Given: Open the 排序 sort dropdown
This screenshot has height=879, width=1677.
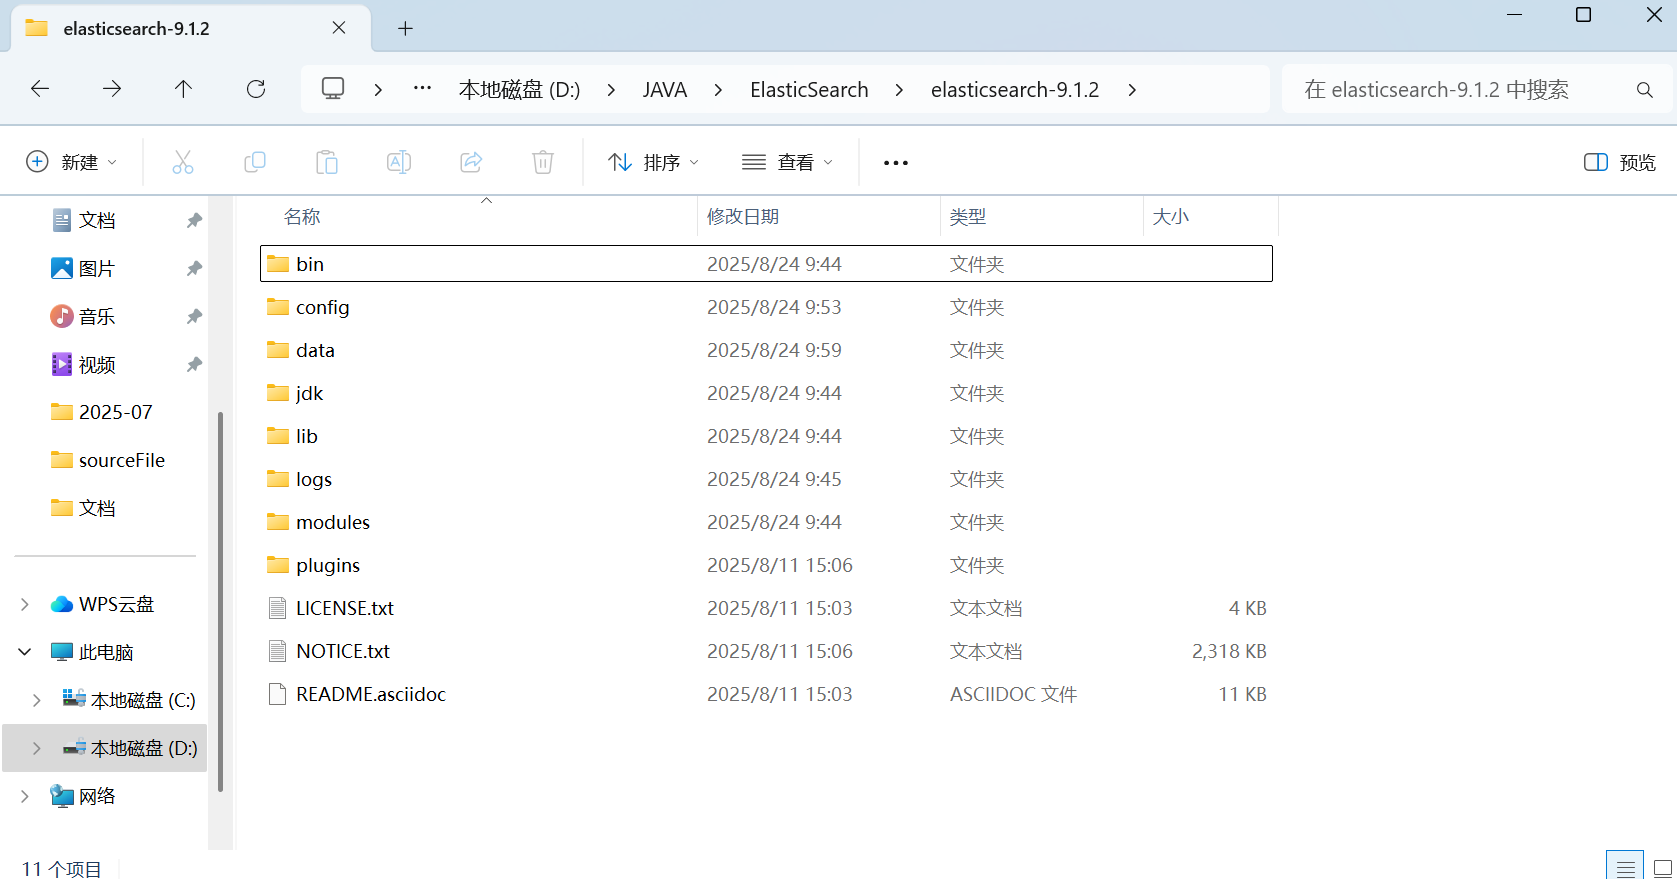Looking at the screenshot, I should pyautogui.click(x=654, y=162).
